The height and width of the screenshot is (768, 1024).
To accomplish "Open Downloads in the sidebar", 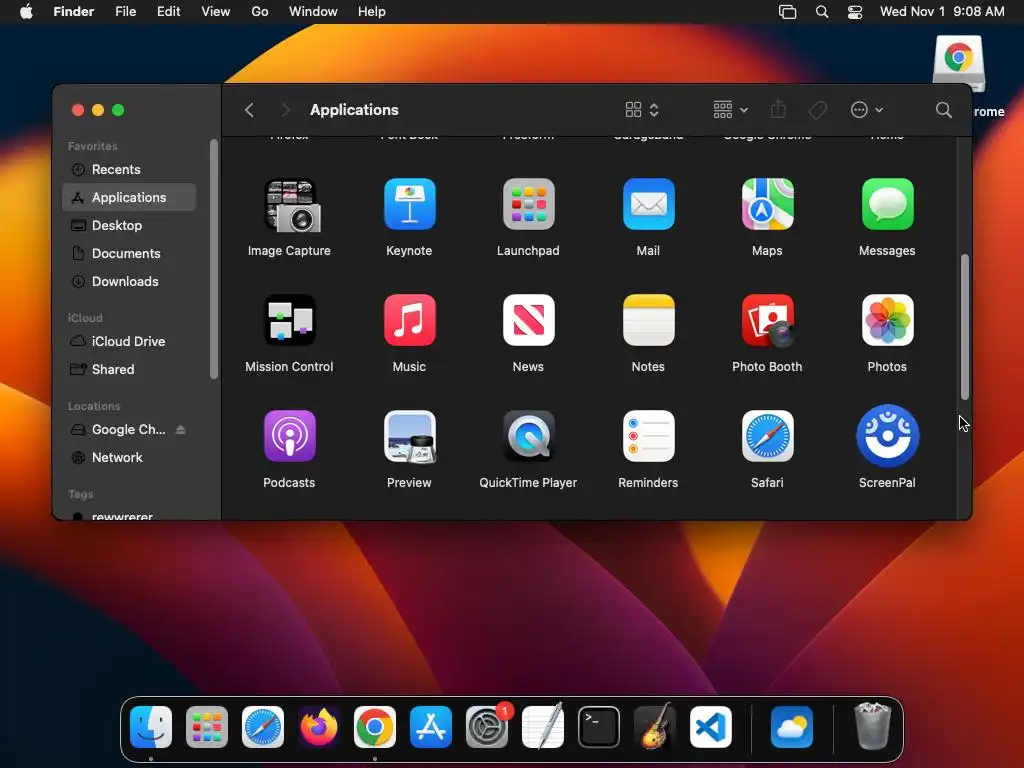I will click(129, 281).
